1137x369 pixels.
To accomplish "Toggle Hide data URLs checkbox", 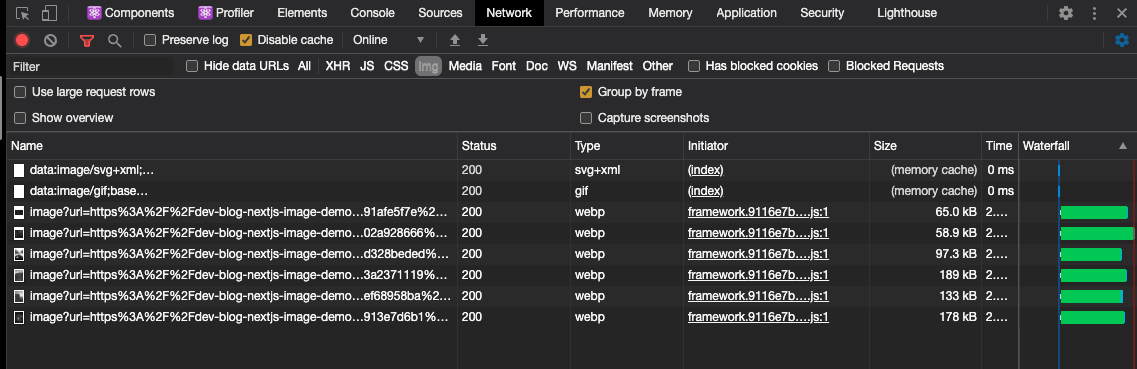I will (192, 66).
